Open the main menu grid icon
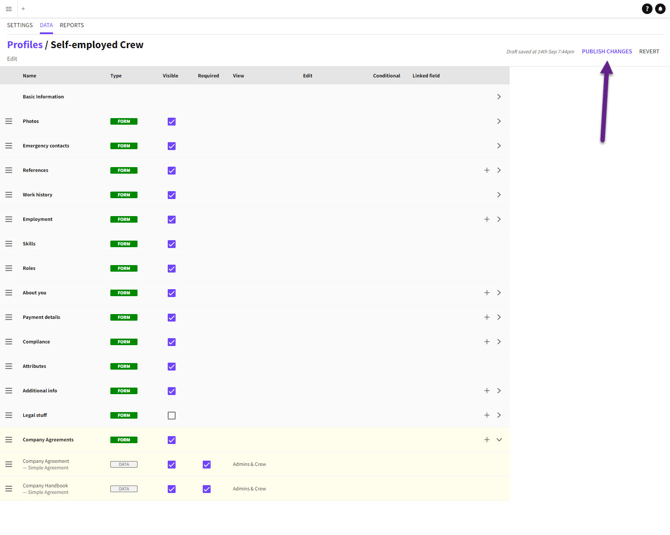 [x=9, y=9]
